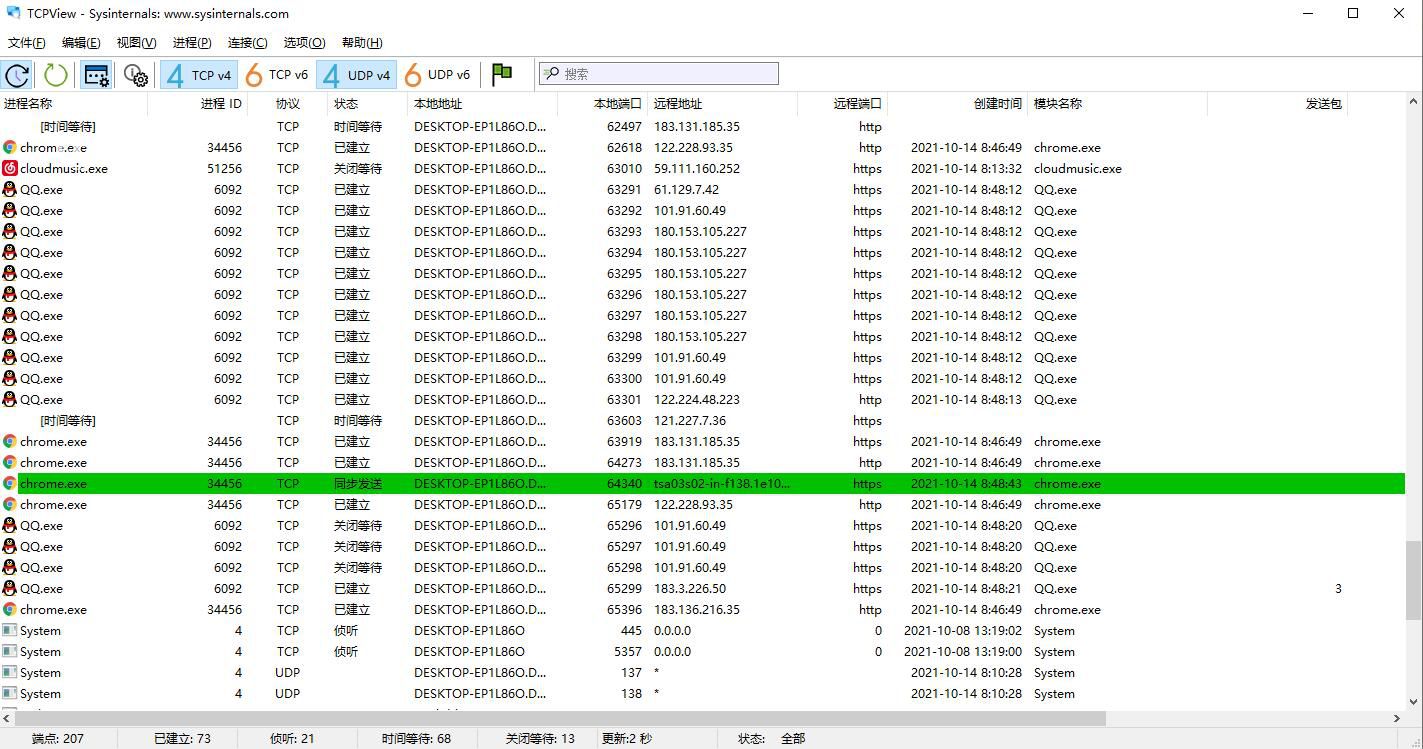This screenshot has height=749, width=1423.
Task: Click the green refresh arrow icon
Action: click(x=56, y=75)
